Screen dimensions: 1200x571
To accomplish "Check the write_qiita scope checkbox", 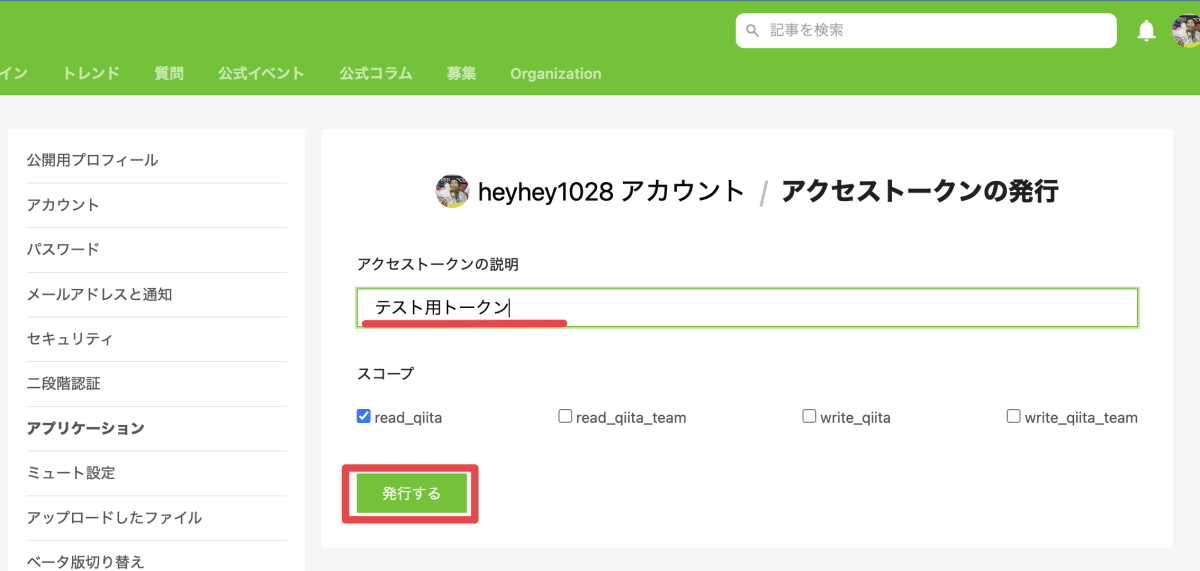I will [x=809, y=416].
